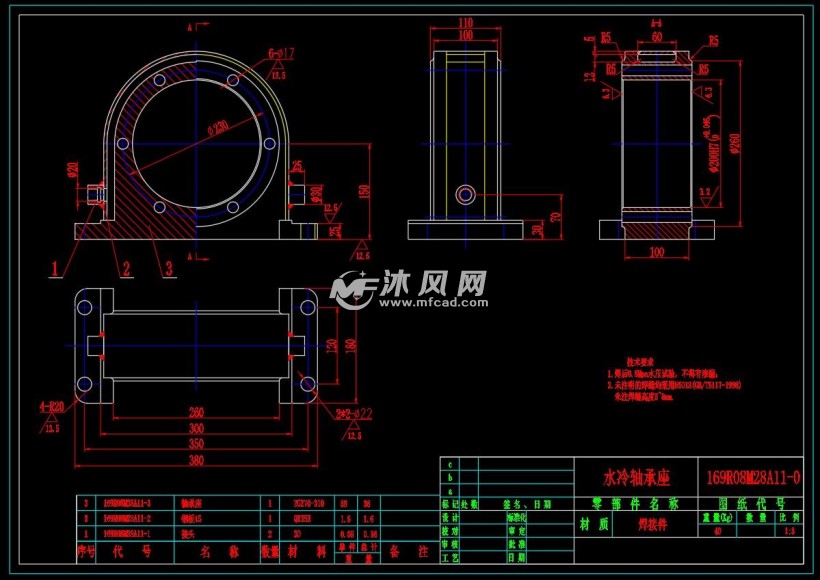Image resolution: width=820 pixels, height=580 pixels.
Task: Click the weight value 40 in title block
Action: click(718, 529)
